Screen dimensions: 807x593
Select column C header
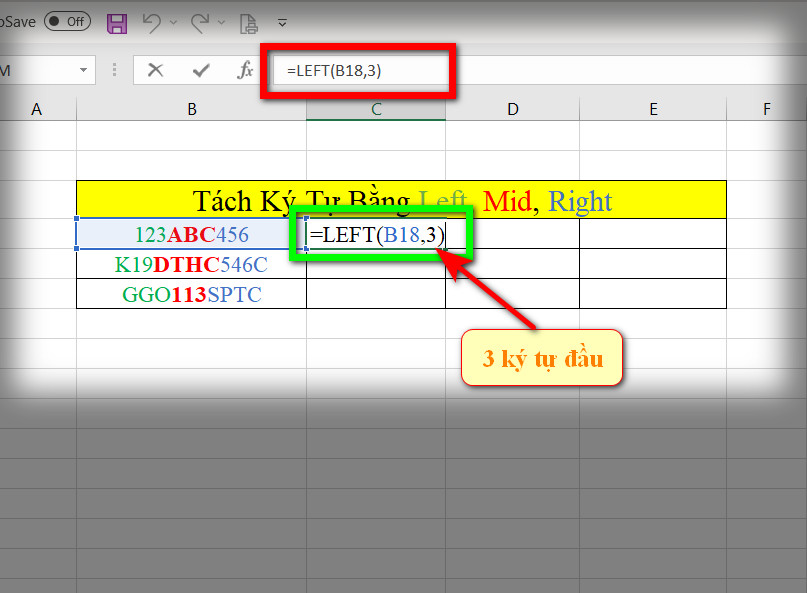point(376,109)
